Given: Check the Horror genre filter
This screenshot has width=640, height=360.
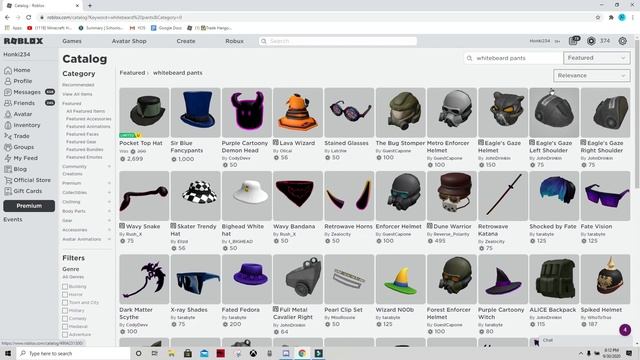Looking at the screenshot, I should pyautogui.click(x=65, y=295).
